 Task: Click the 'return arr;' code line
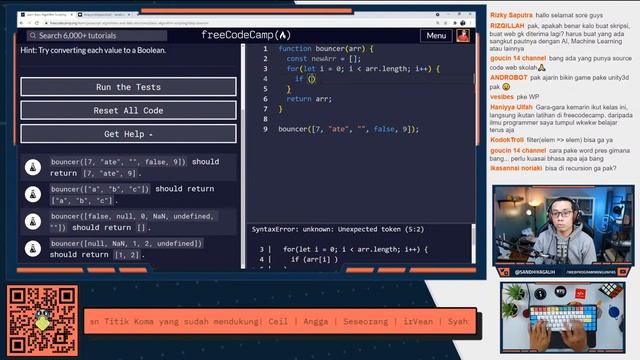(309, 99)
